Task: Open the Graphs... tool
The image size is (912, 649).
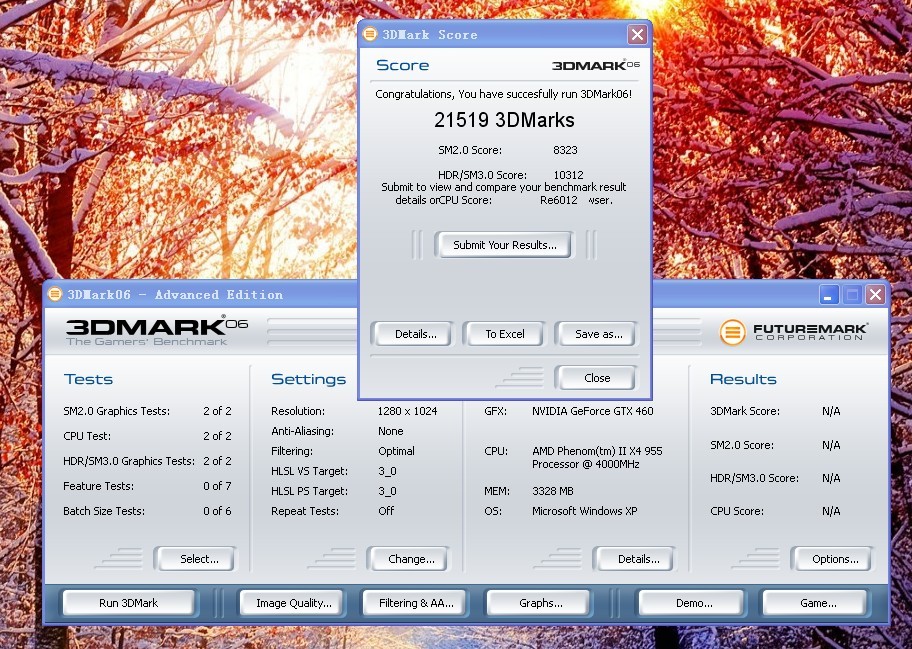Action: pos(540,603)
